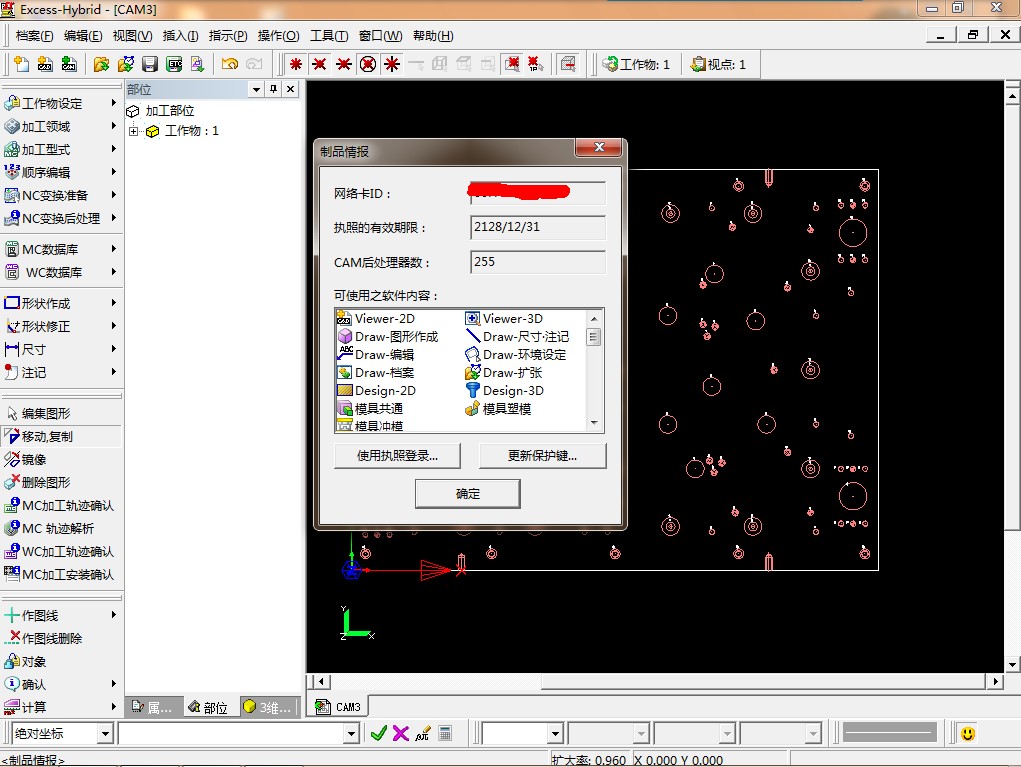Image resolution: width=1021 pixels, height=767 pixels.
Task: Click horizontal scrollbar right arrow in canvas
Action: pos(995,682)
